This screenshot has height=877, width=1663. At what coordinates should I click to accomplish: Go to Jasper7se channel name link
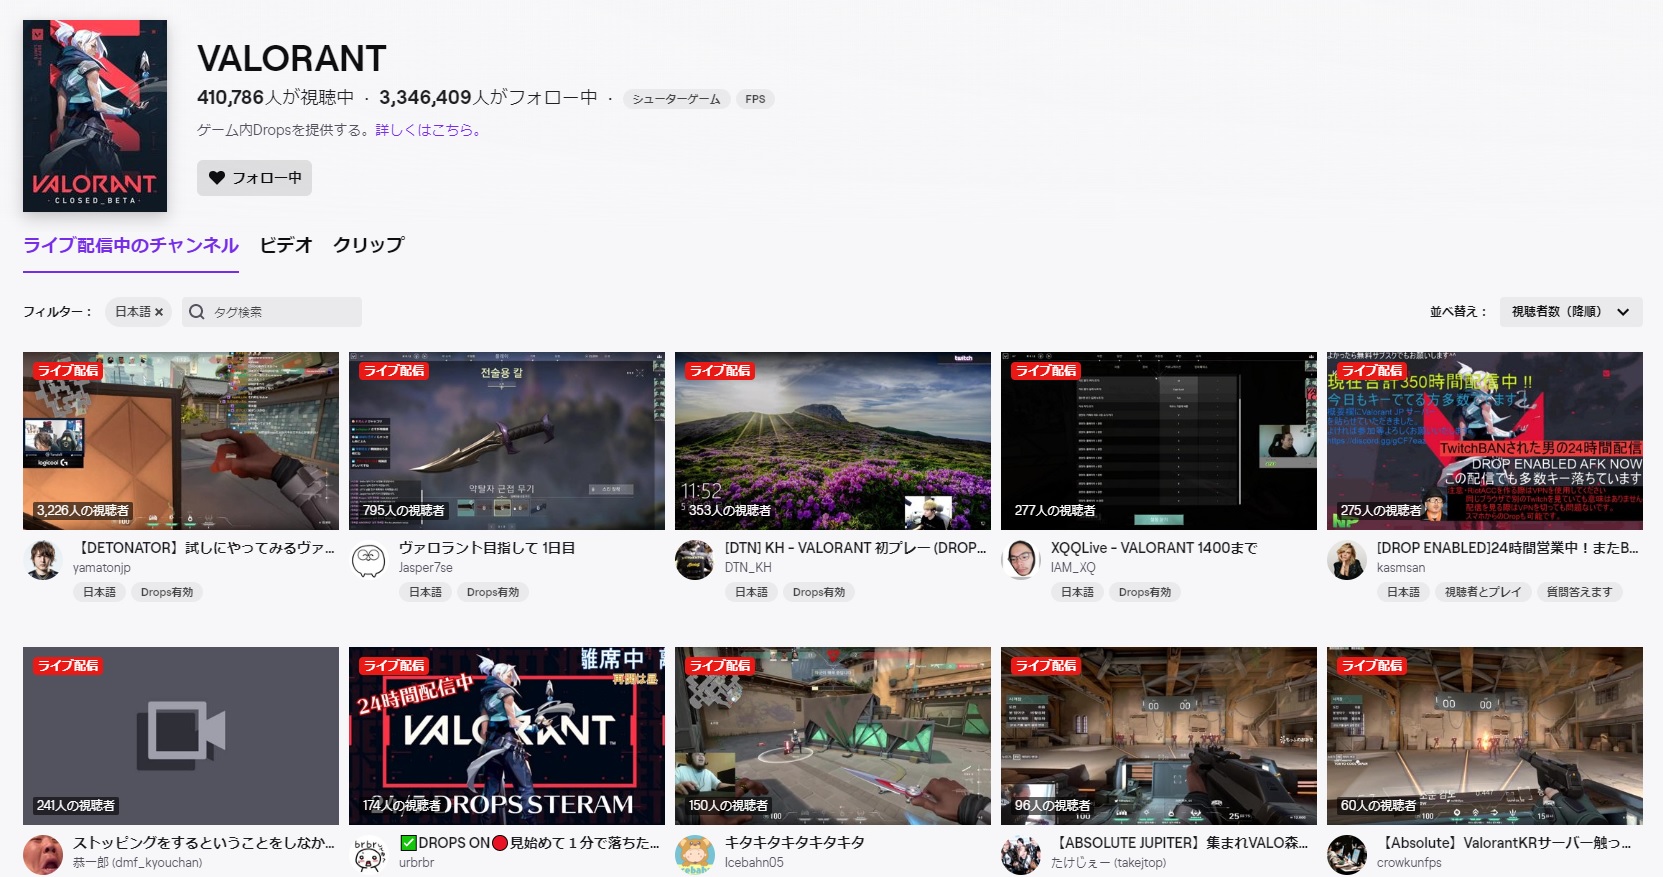426,568
